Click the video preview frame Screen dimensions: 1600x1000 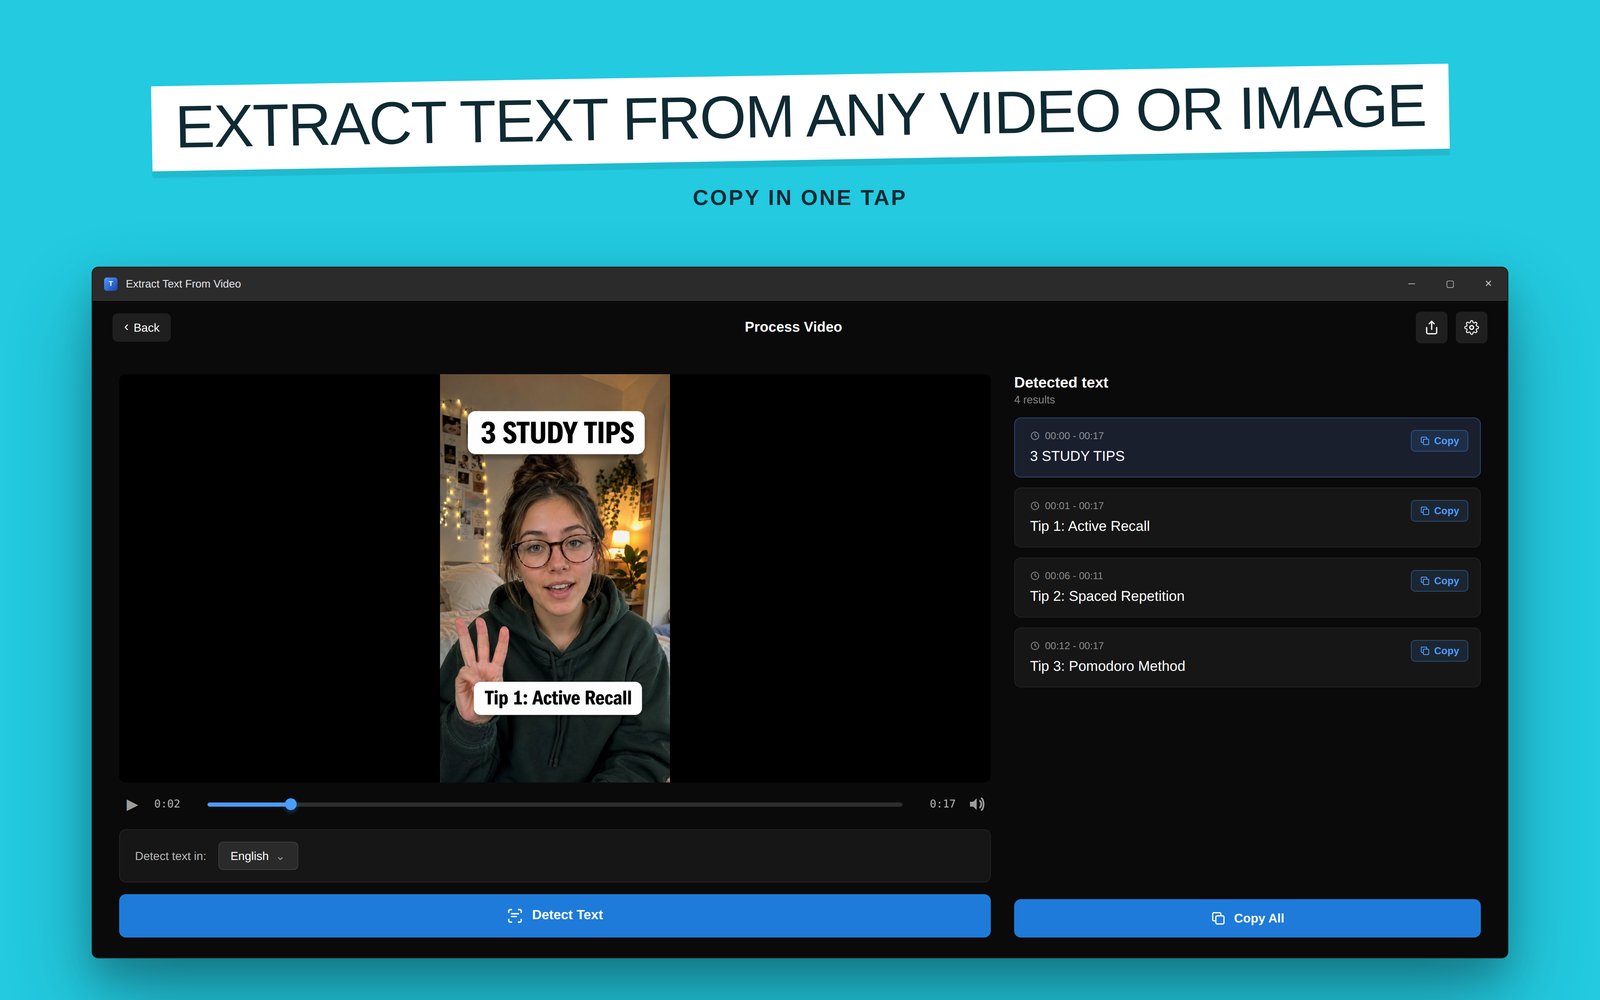[x=555, y=578]
